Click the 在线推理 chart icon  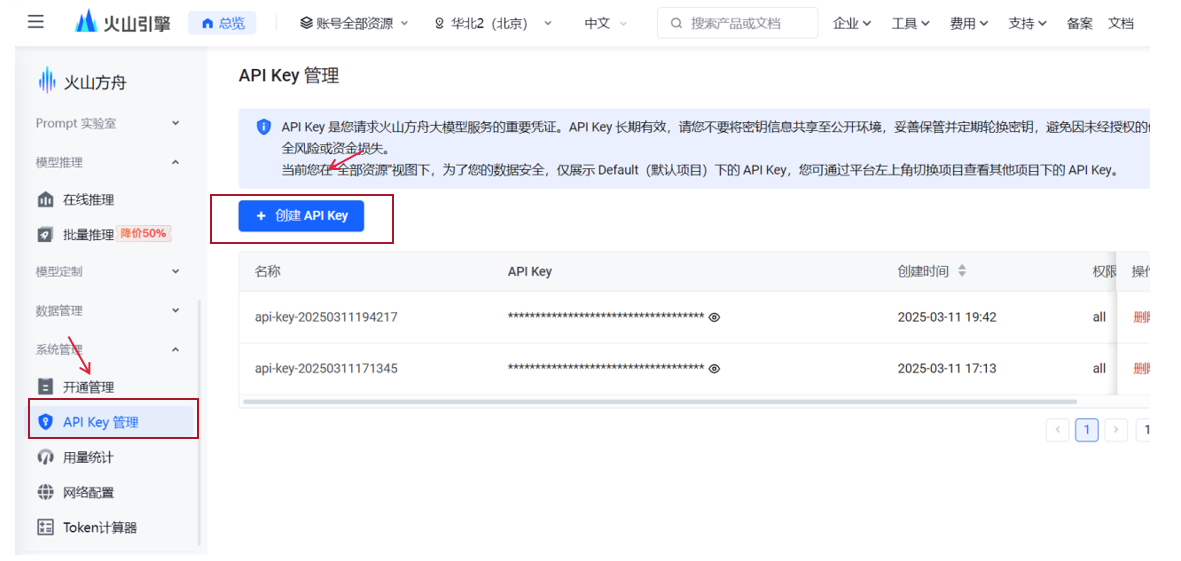point(45,200)
